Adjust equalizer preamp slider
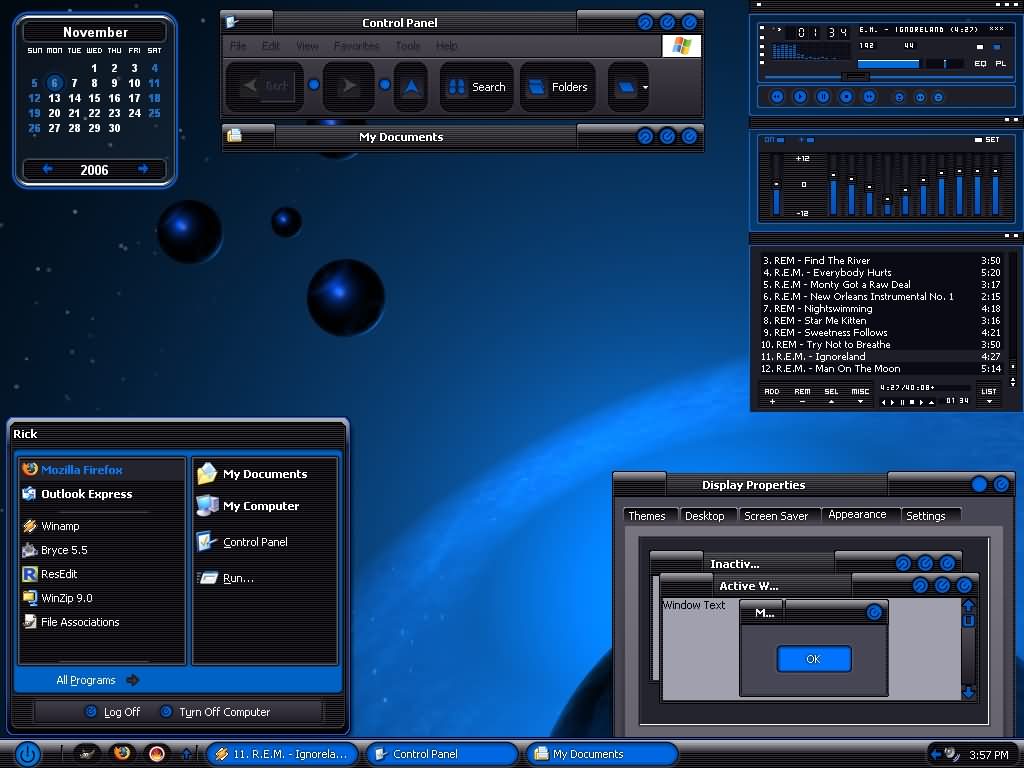1024x768 pixels. (776, 186)
